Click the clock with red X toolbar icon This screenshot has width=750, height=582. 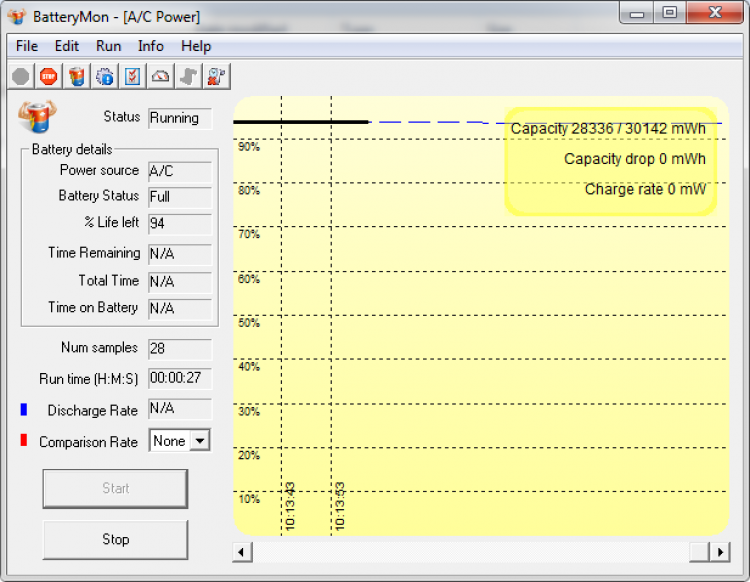pos(216,77)
